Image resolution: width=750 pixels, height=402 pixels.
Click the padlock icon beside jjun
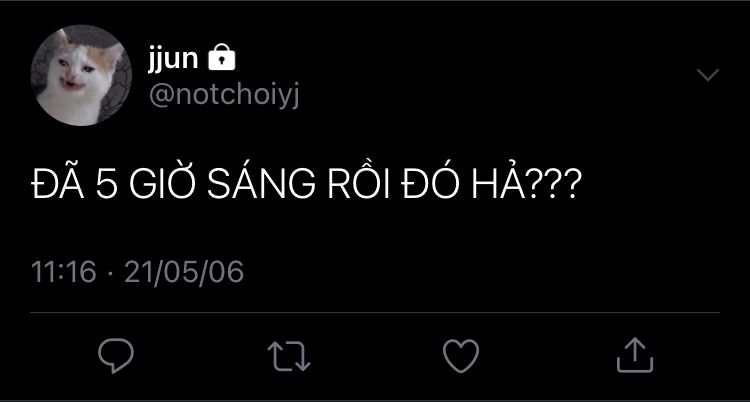pyautogui.click(x=220, y=60)
